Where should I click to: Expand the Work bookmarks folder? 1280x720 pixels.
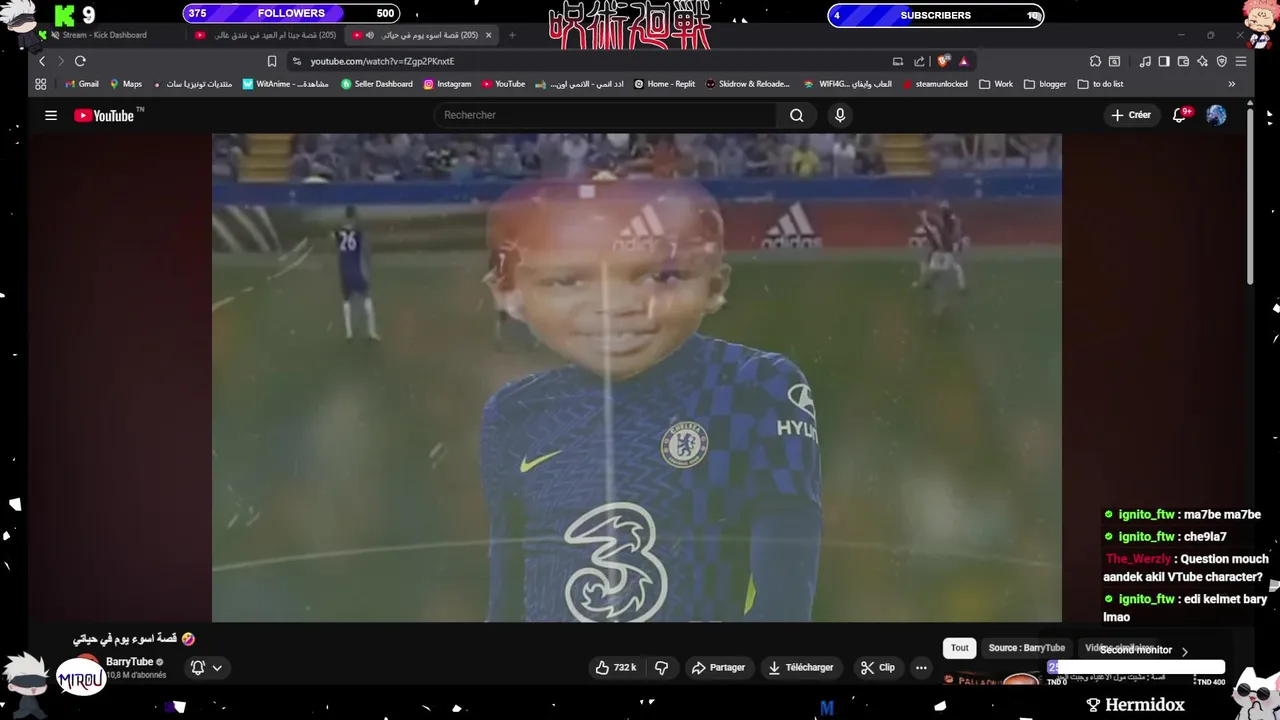(x=996, y=84)
